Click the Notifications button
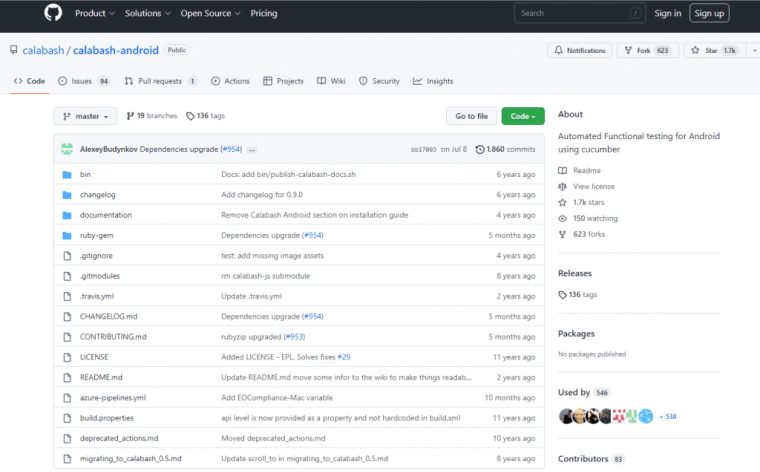Viewport: 760px width, 472px height. (580, 50)
